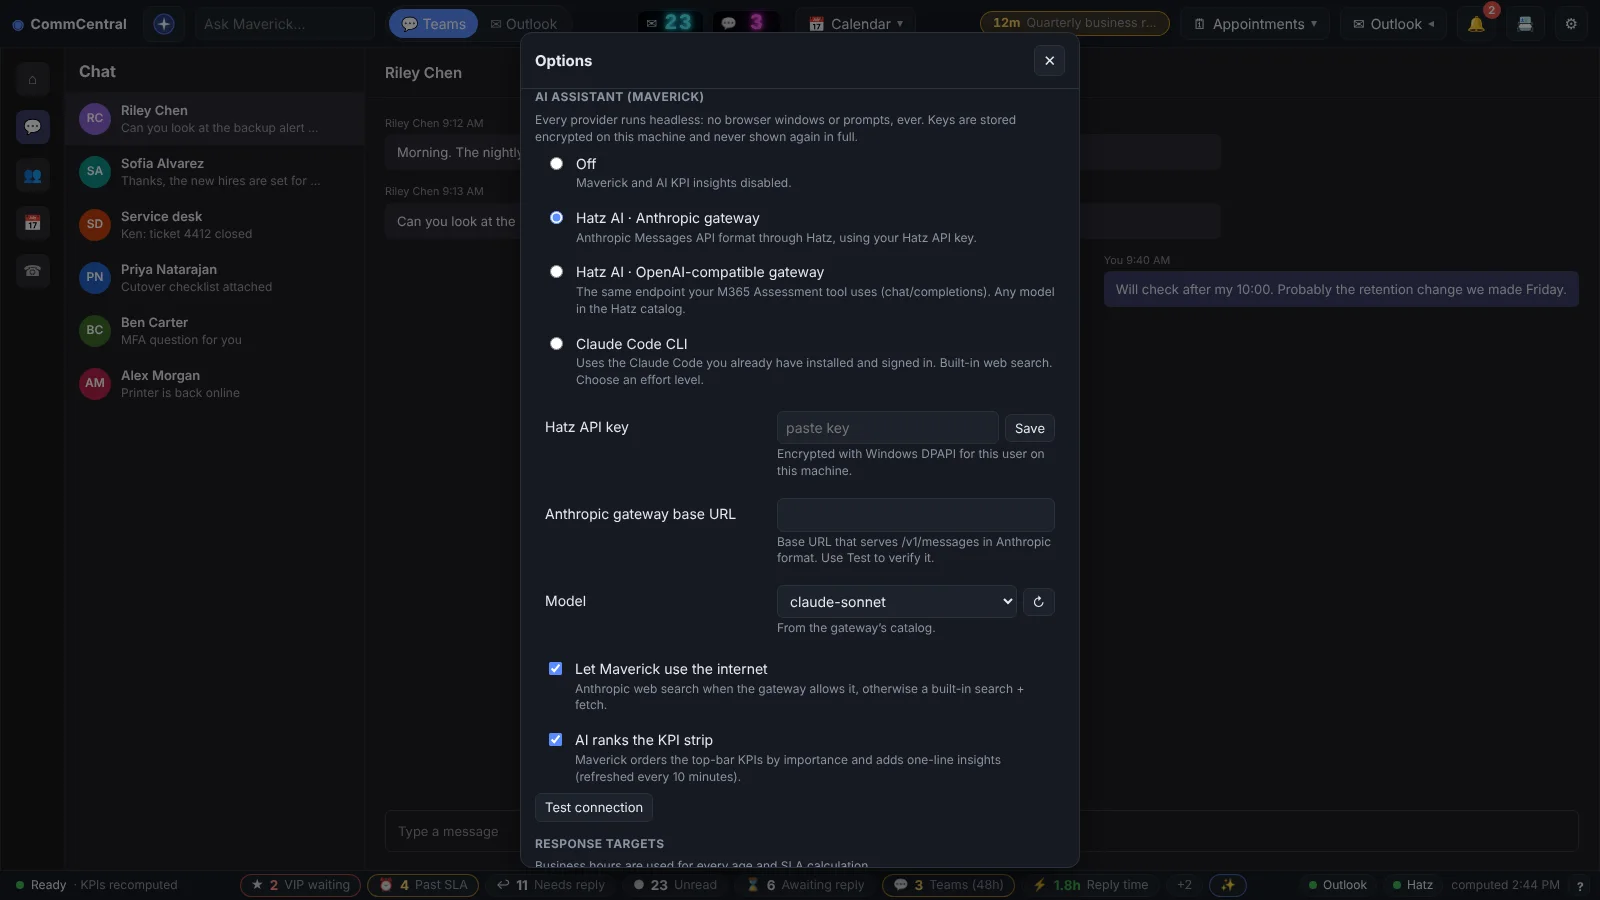Refresh the model catalog list
1600x900 pixels.
pyautogui.click(x=1039, y=602)
